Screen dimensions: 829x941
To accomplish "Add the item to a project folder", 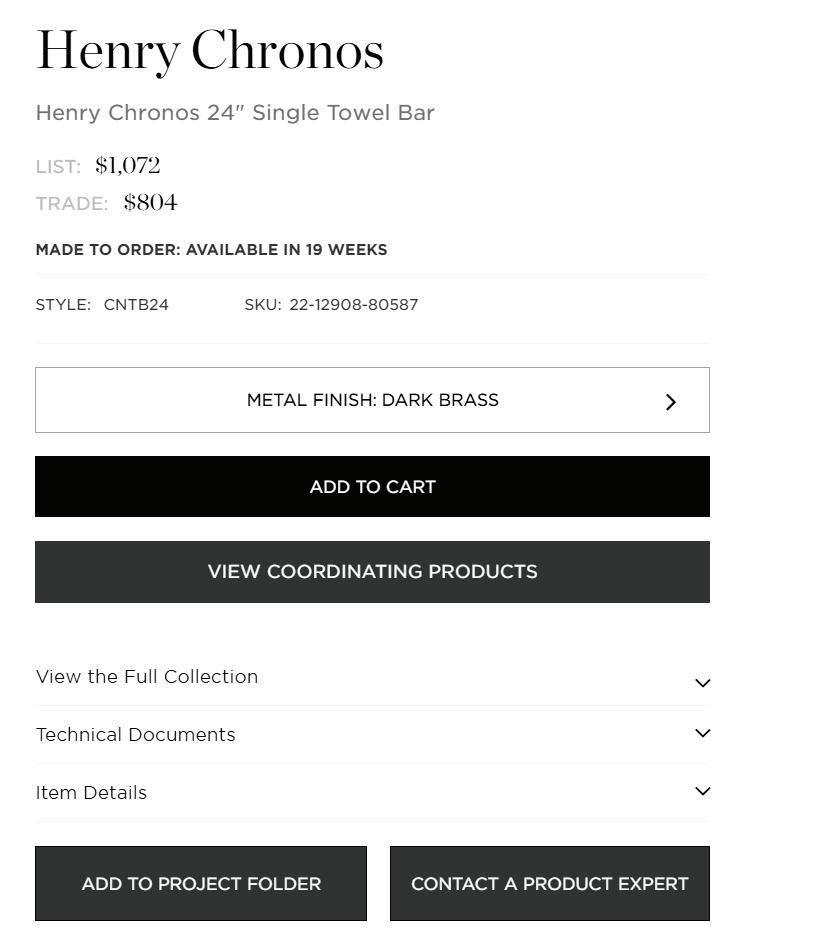I will tap(201, 884).
